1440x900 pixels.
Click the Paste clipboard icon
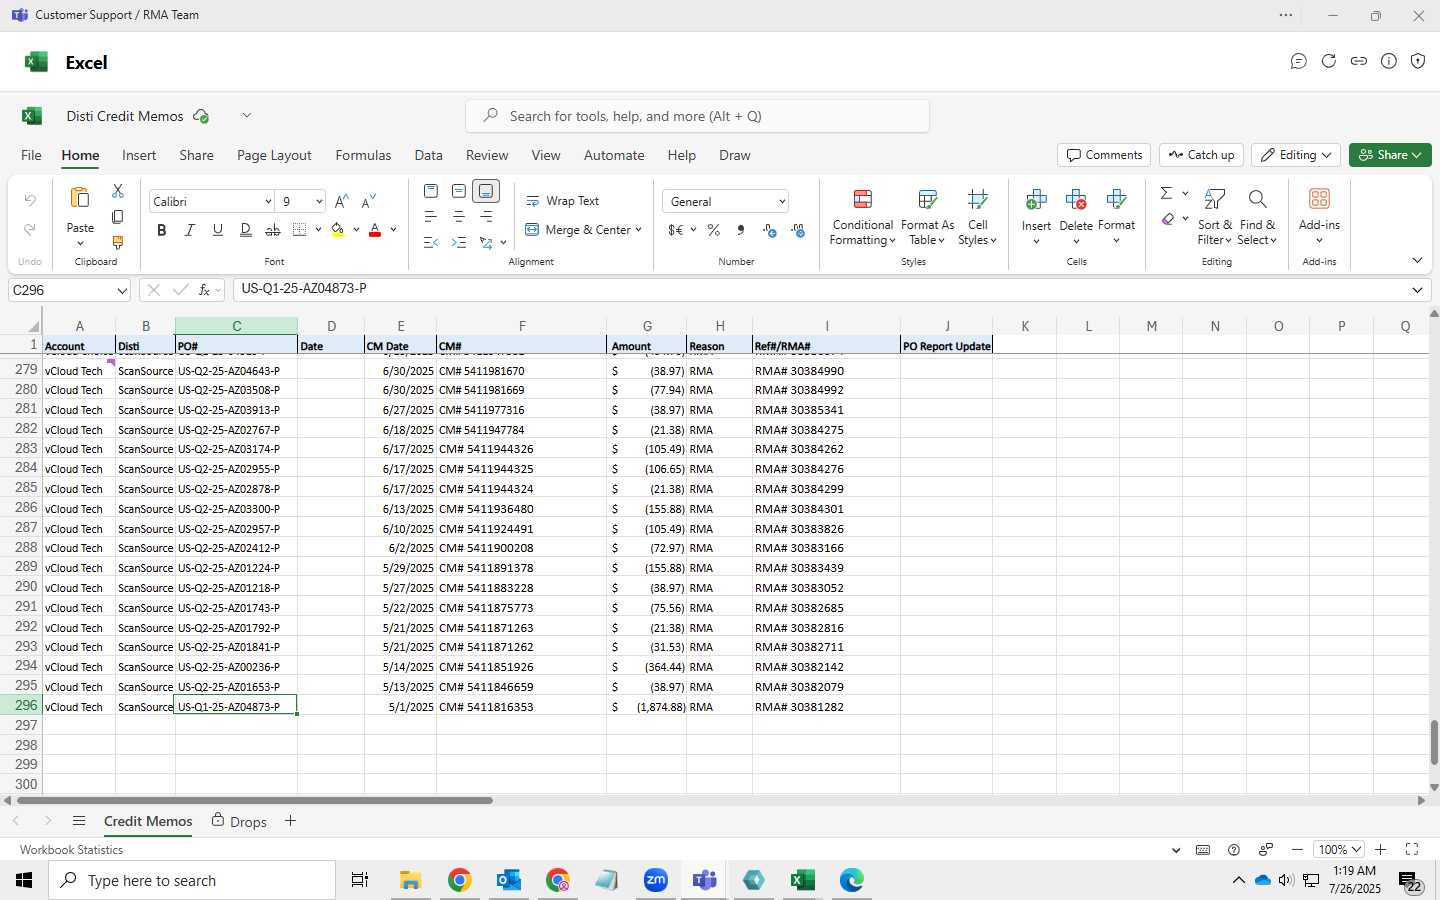coord(80,198)
